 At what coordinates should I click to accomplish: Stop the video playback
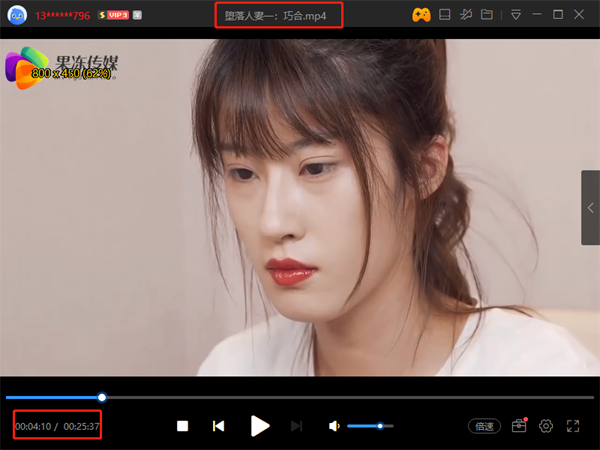(183, 426)
